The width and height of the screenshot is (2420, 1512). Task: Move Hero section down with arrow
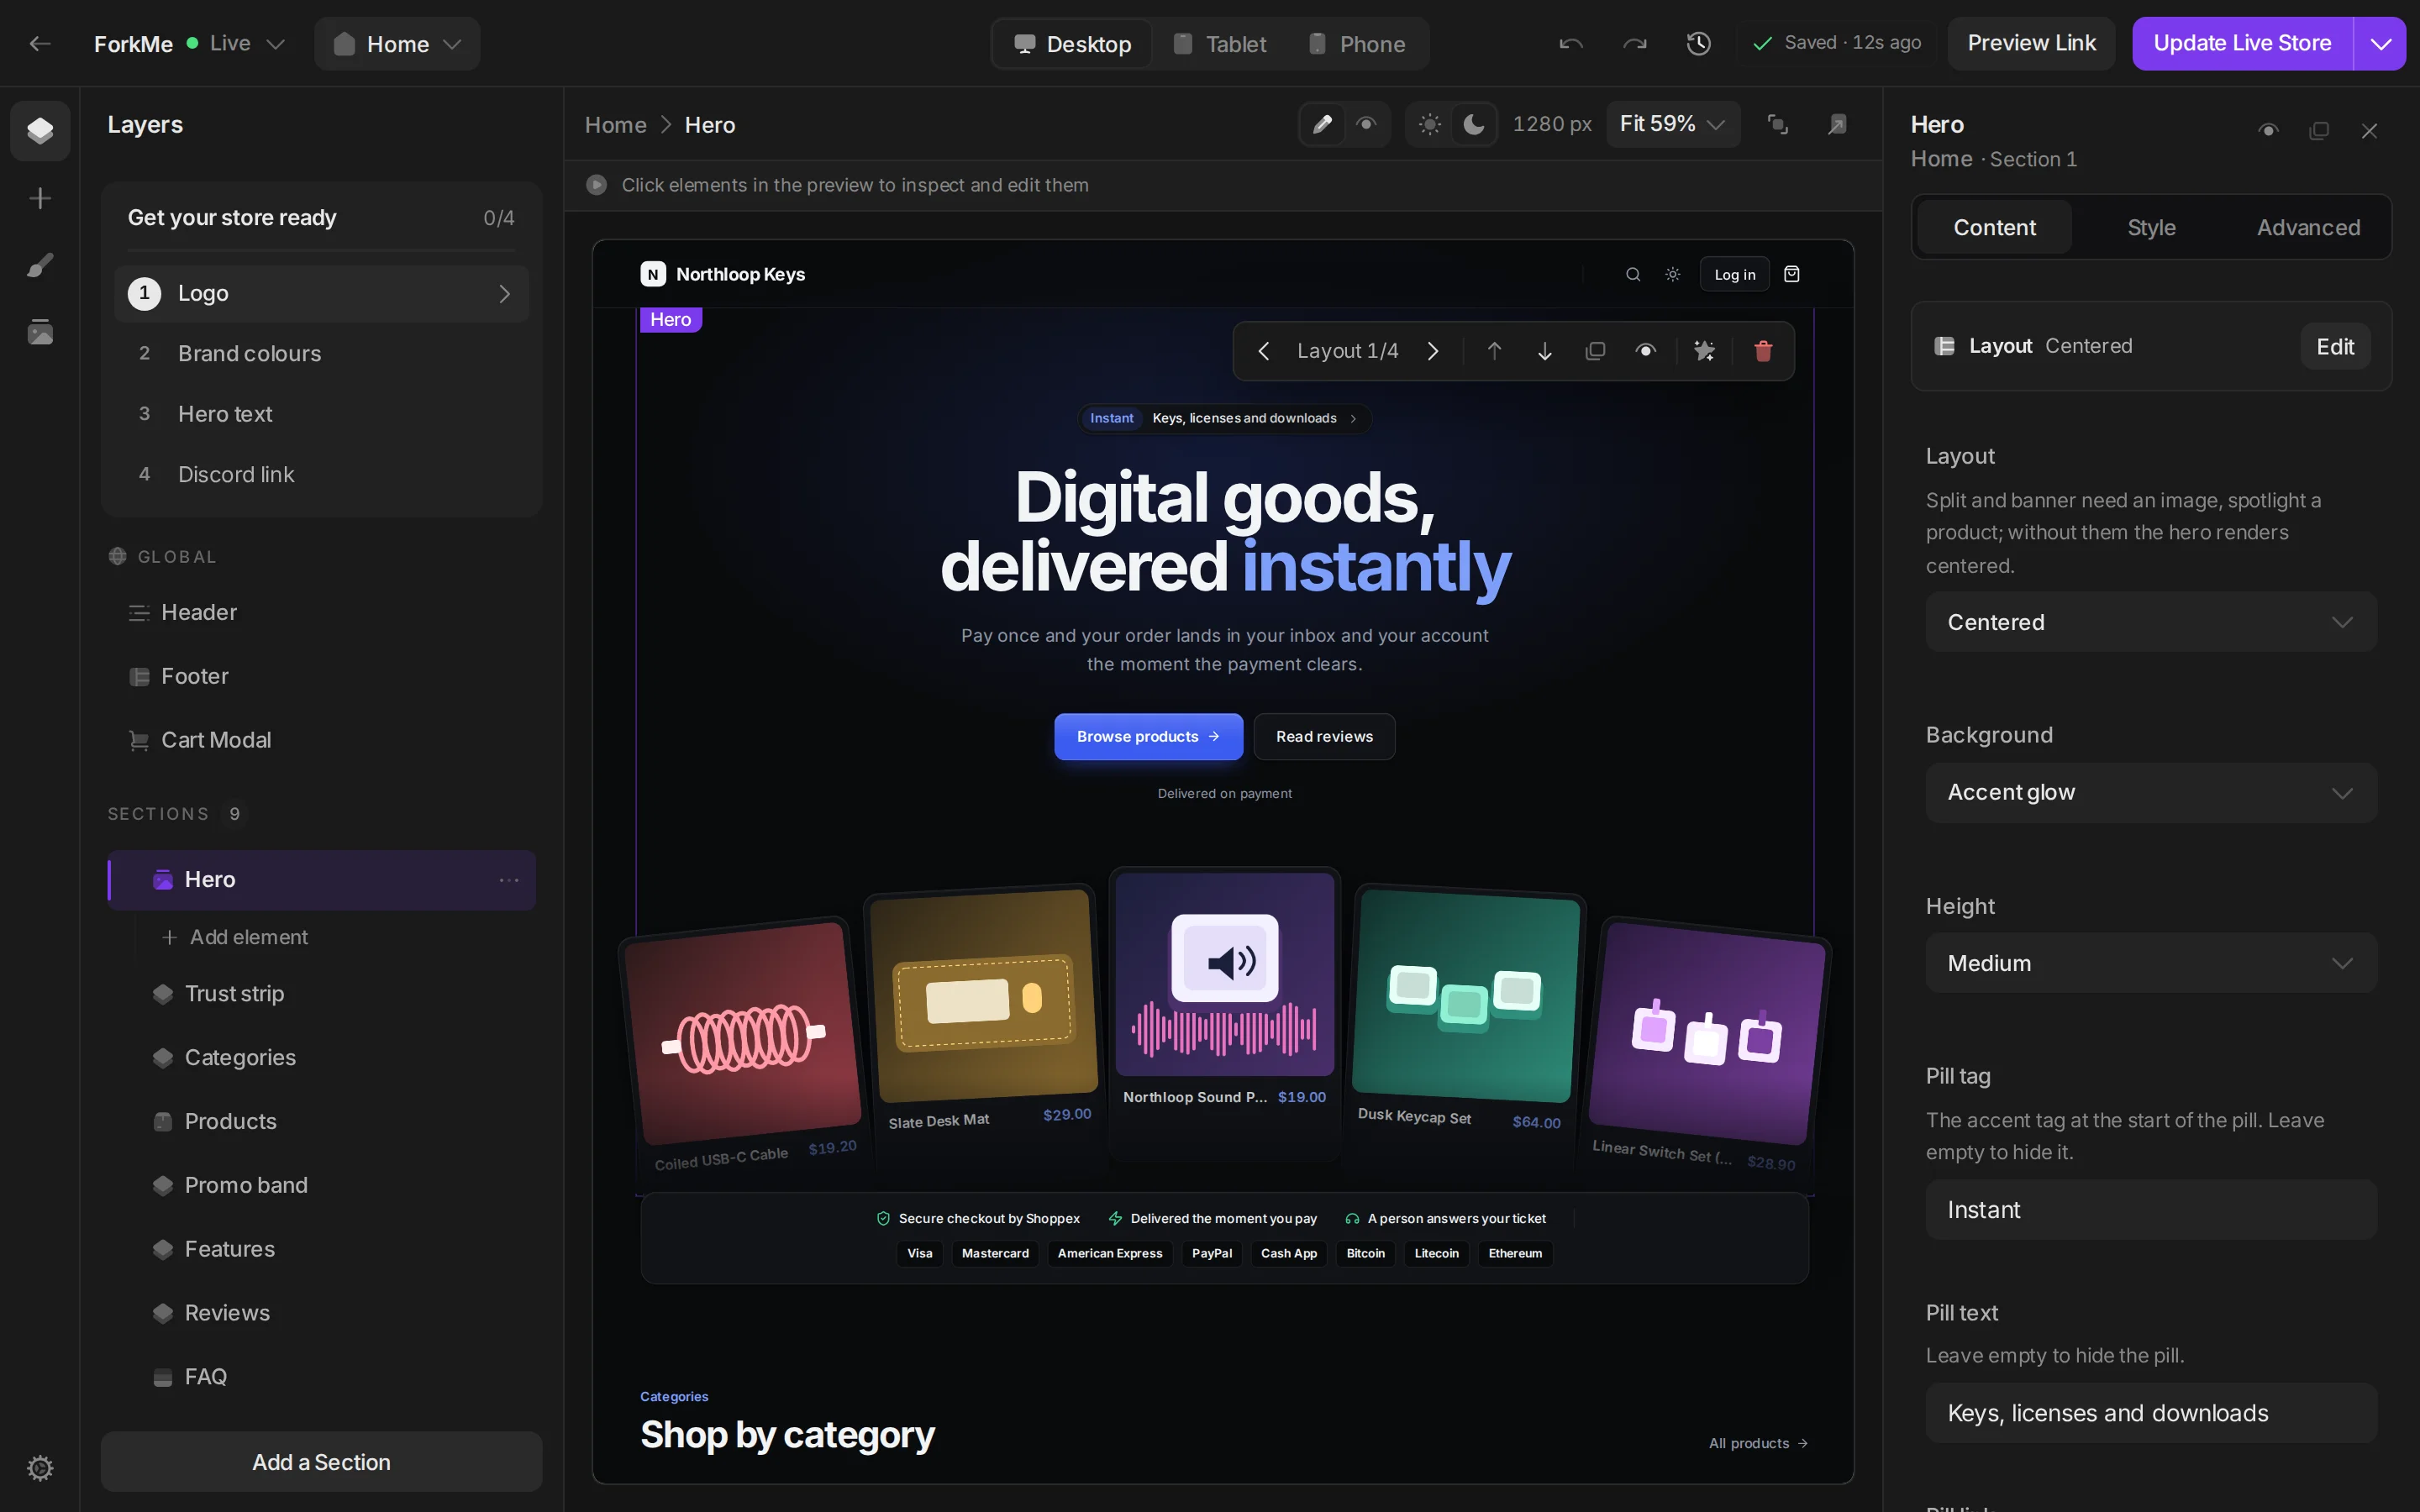pos(1544,351)
